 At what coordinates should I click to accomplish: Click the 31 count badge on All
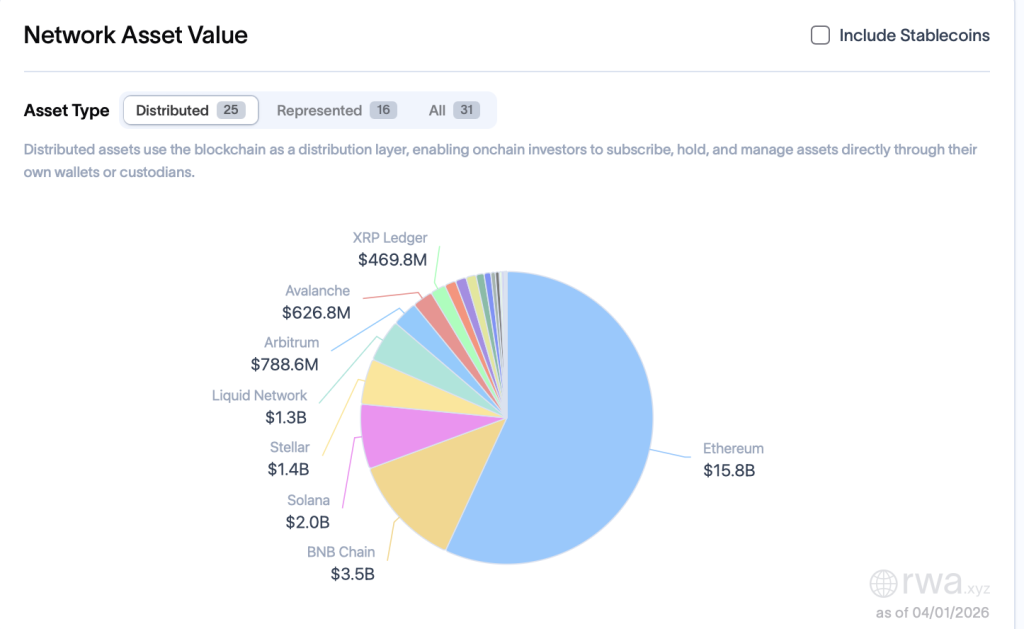click(466, 110)
